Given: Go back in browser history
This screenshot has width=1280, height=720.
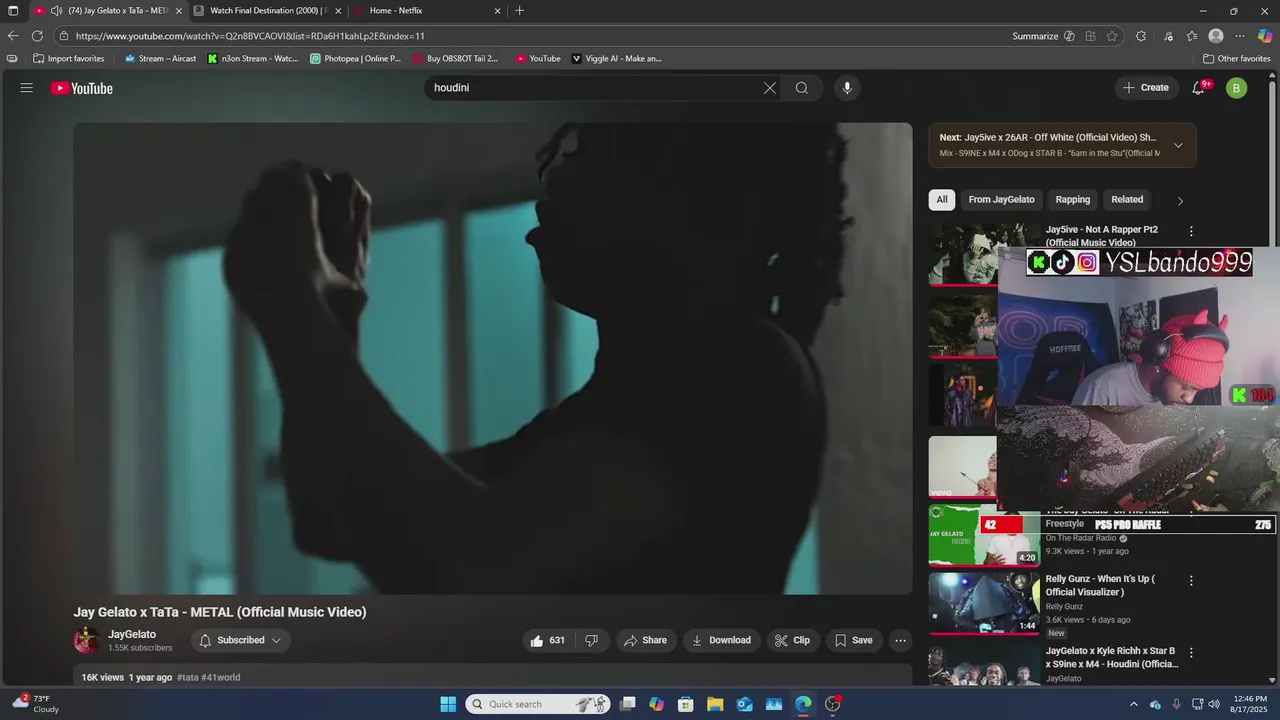Looking at the screenshot, I should coord(13,36).
